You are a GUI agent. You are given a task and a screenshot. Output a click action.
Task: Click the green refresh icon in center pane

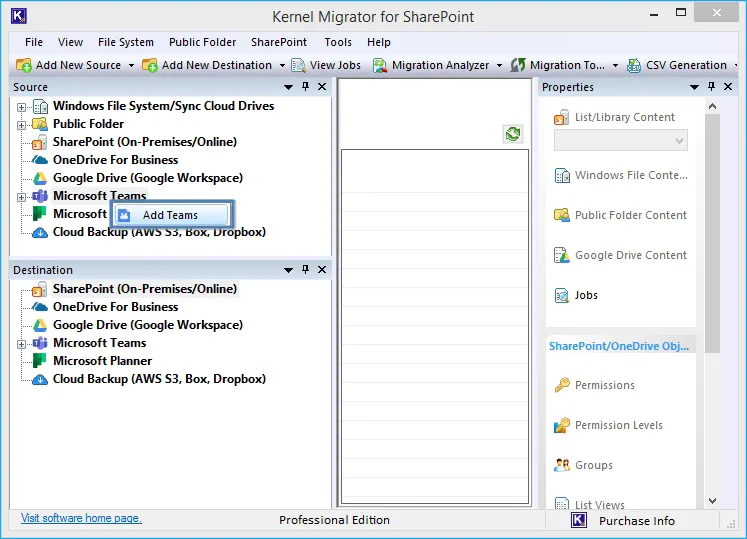(513, 134)
